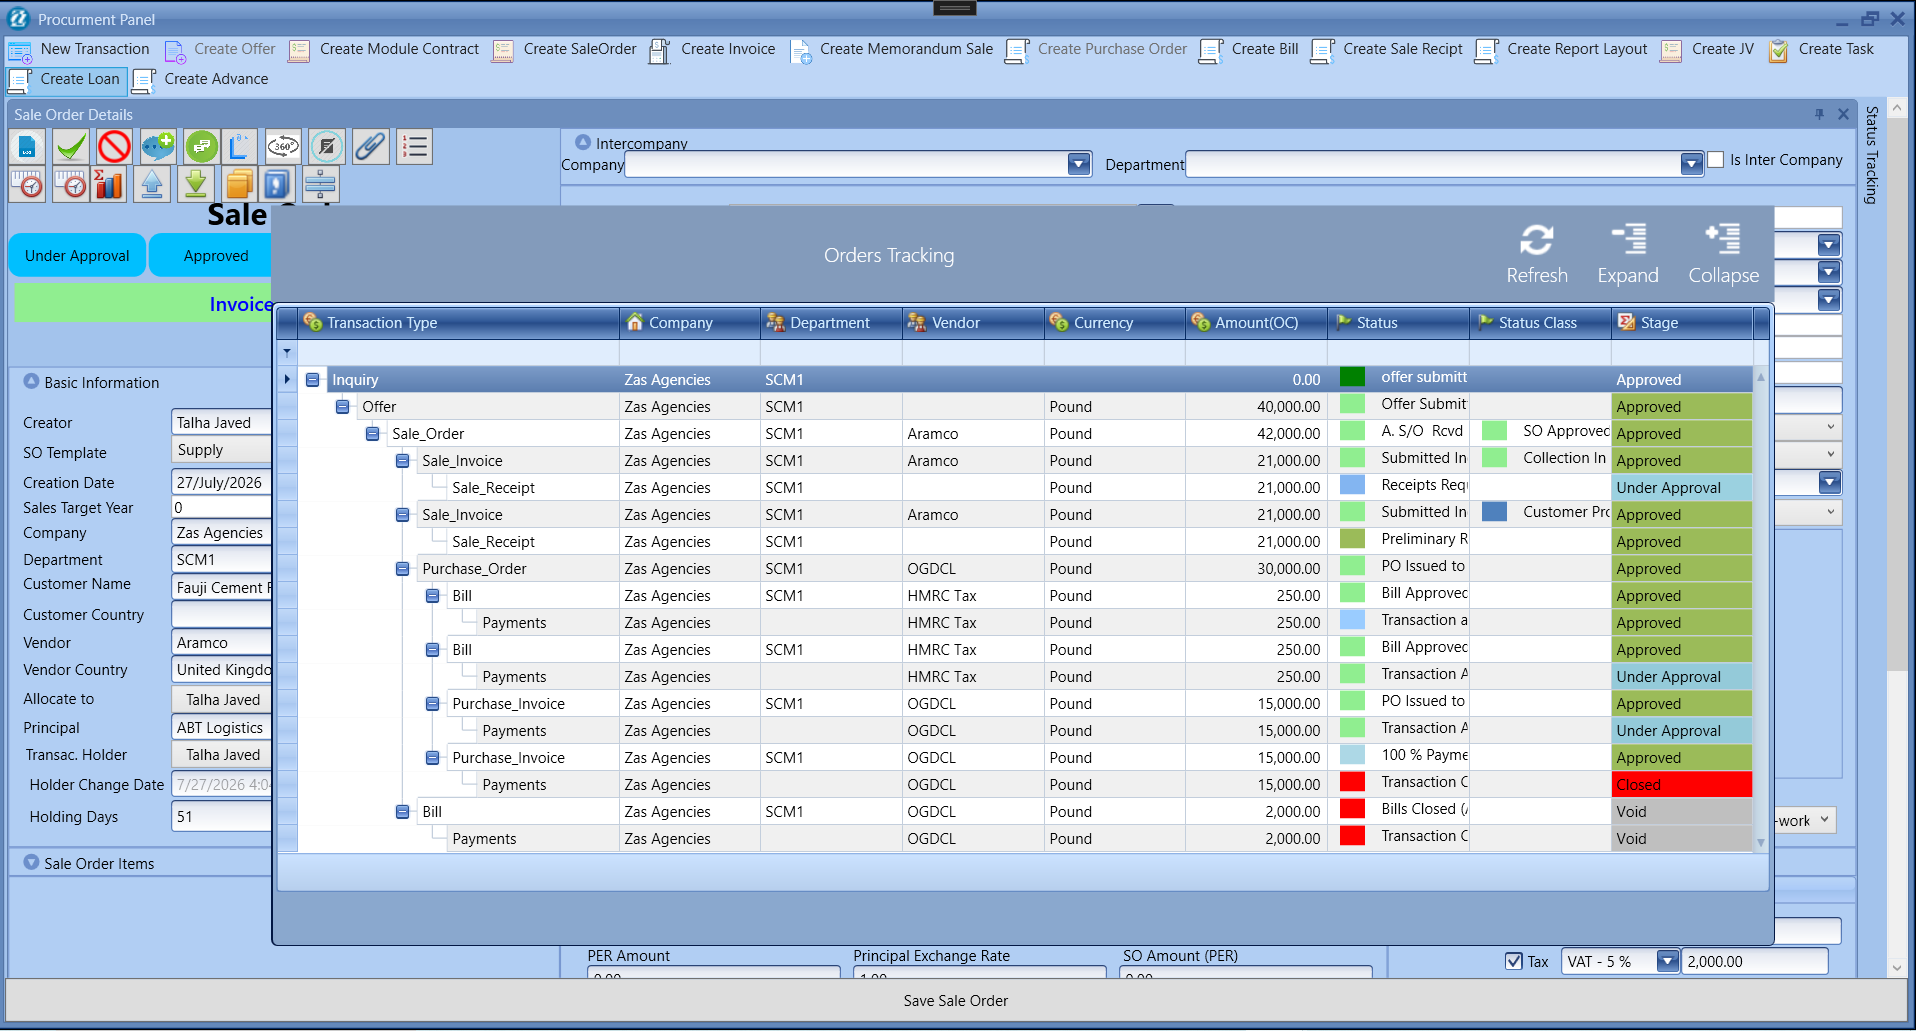Open the VAT - 5 % dropdown
Image resolution: width=1916 pixels, height=1031 pixels.
click(x=1667, y=961)
